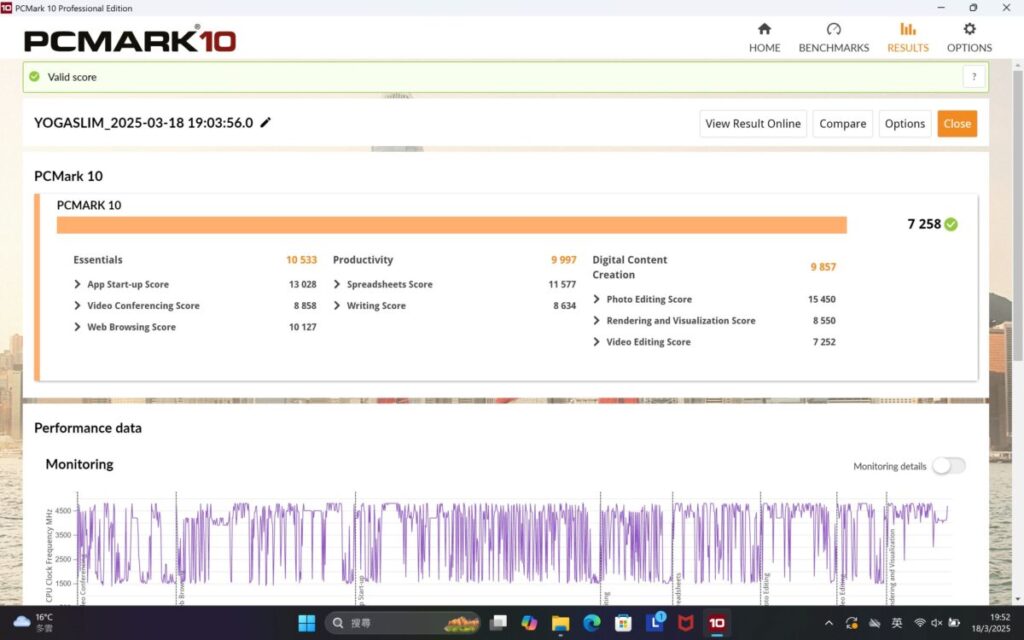The height and width of the screenshot is (640, 1024).
Task: Close the result with orange Close button
Action: point(957,123)
